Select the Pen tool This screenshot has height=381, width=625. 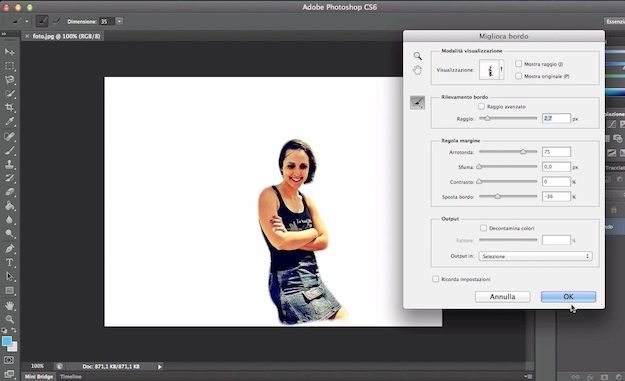[10, 249]
